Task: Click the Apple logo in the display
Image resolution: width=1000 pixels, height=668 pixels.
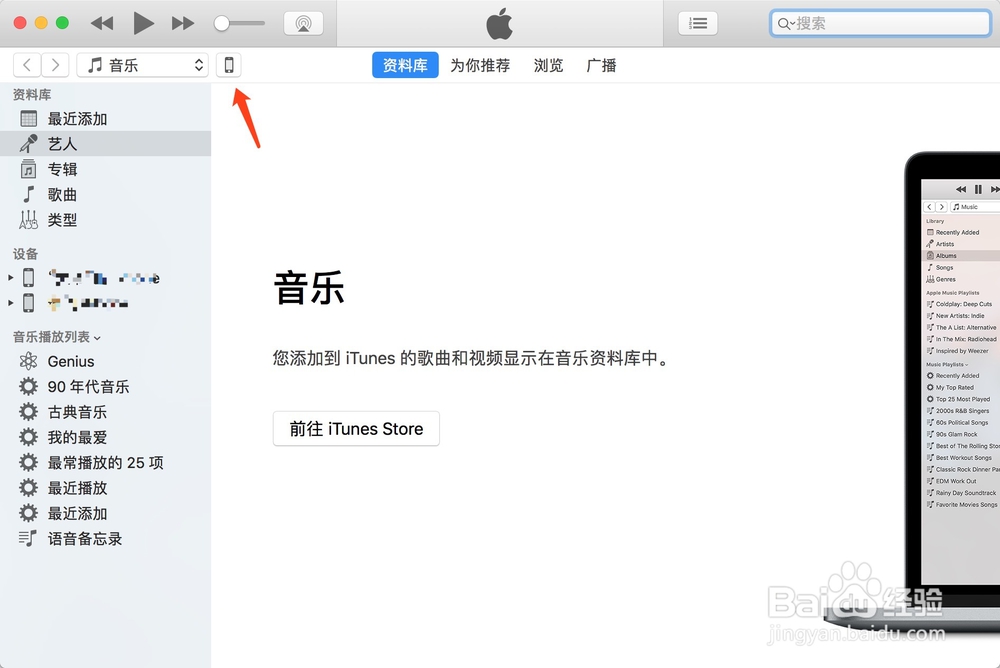Action: (499, 24)
